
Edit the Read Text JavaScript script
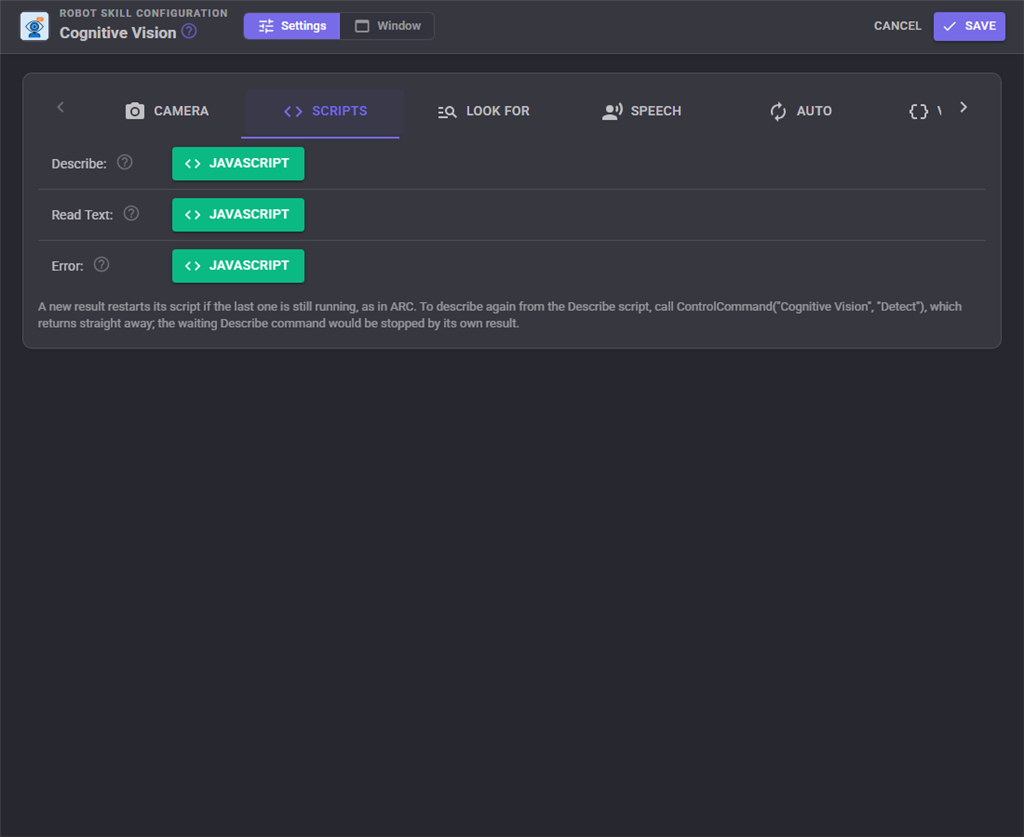click(238, 215)
